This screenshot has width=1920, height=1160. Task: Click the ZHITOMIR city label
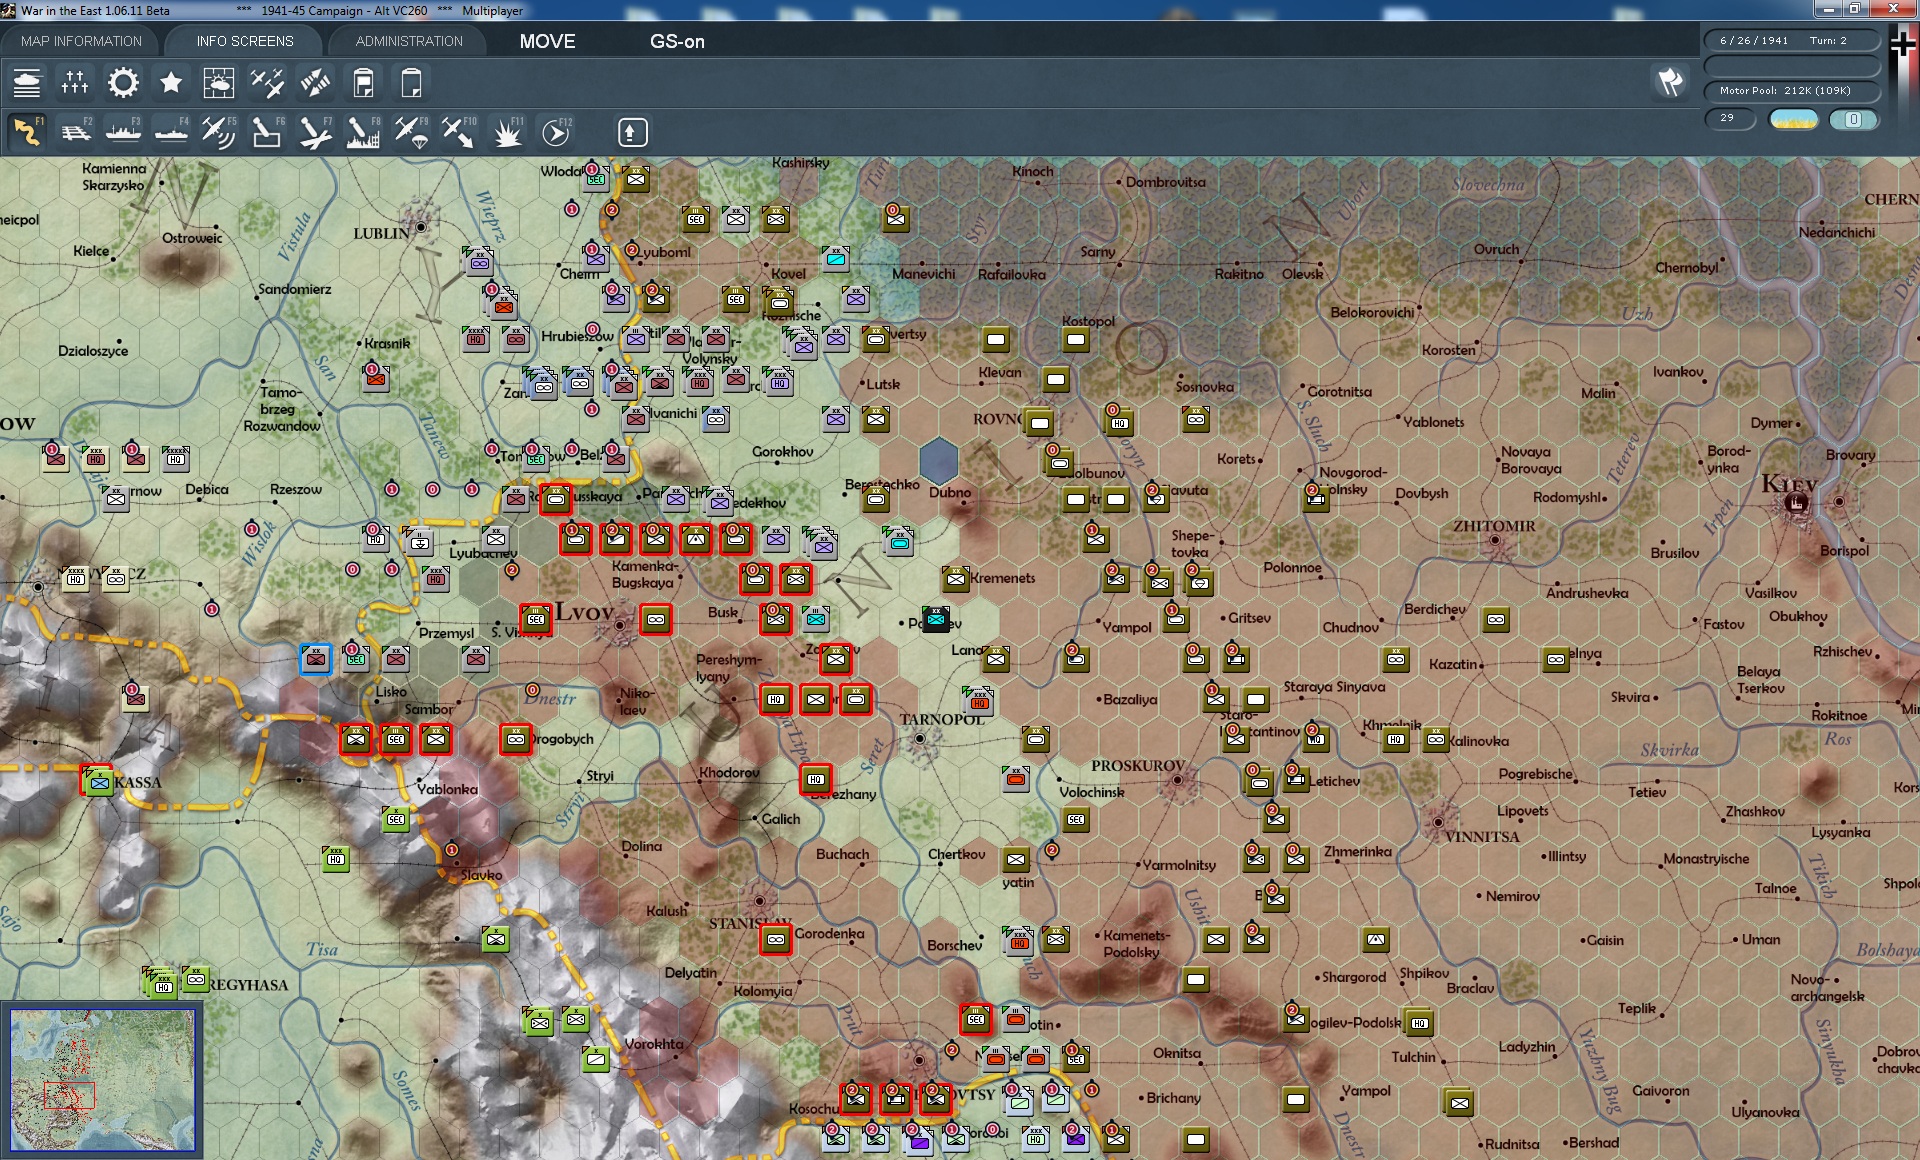(1494, 526)
